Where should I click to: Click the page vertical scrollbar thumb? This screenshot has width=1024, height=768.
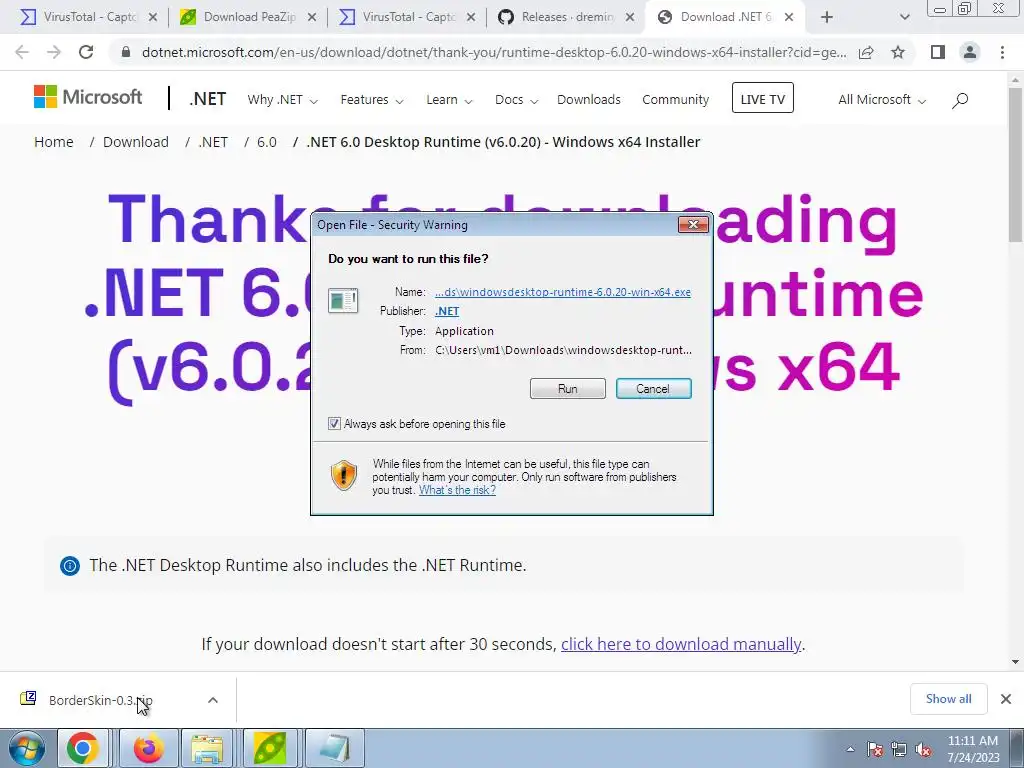(x=1015, y=163)
